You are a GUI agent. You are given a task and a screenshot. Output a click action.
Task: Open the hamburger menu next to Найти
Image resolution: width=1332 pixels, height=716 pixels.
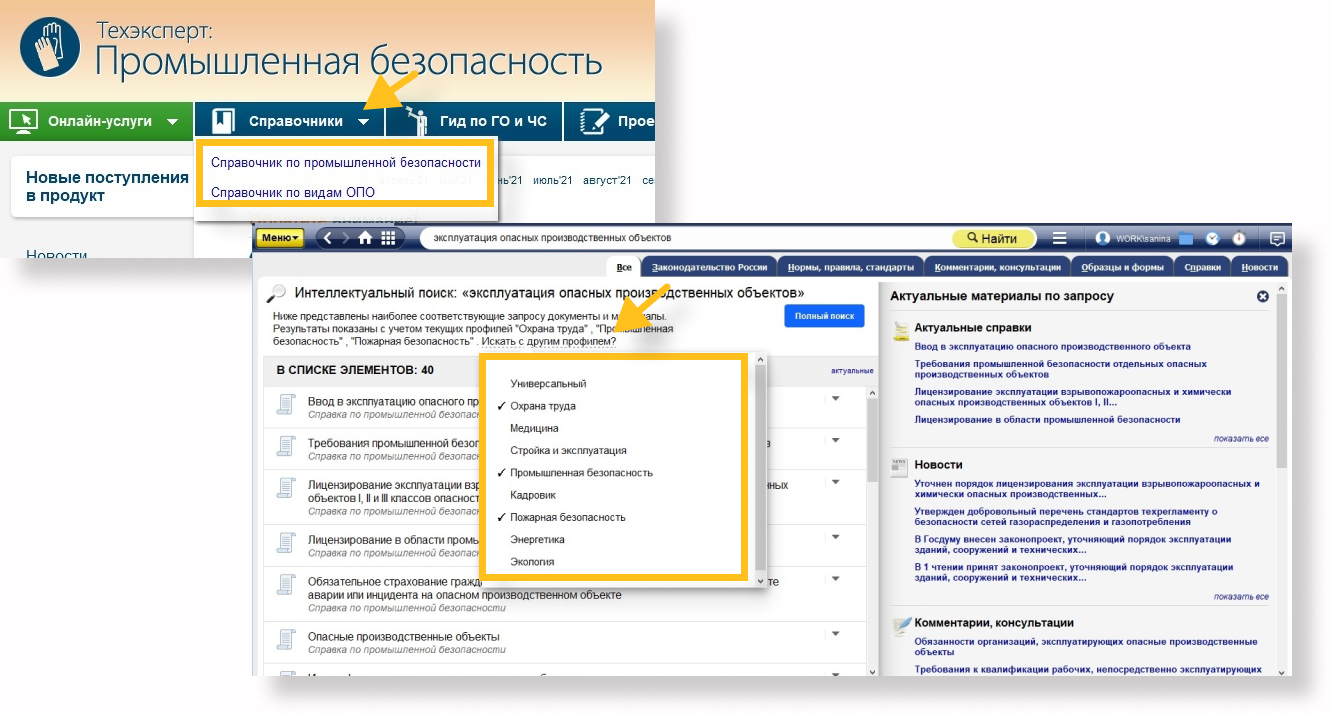pyautogui.click(x=1060, y=238)
